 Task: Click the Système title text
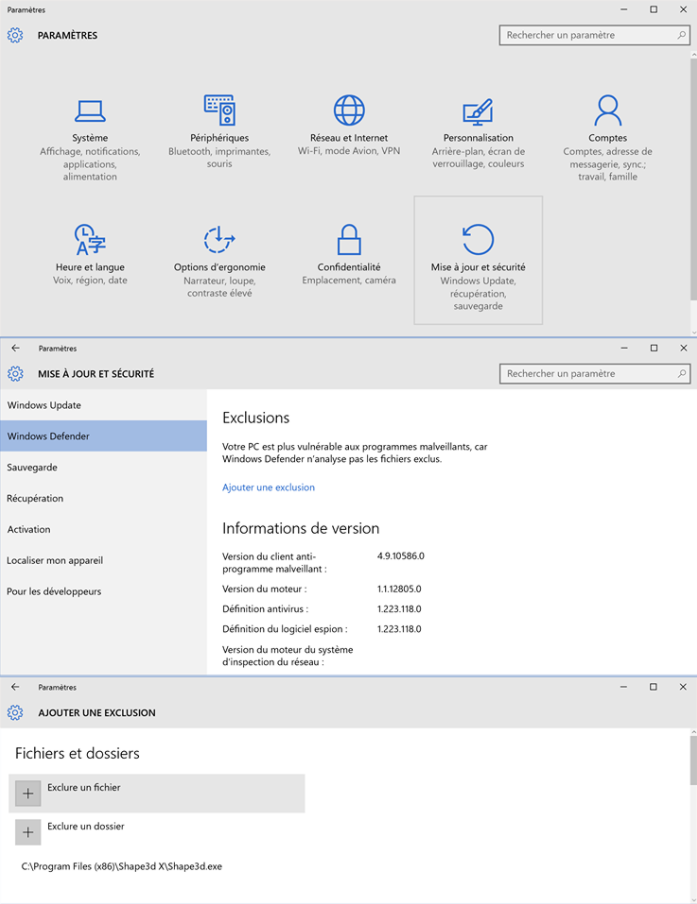click(90, 138)
